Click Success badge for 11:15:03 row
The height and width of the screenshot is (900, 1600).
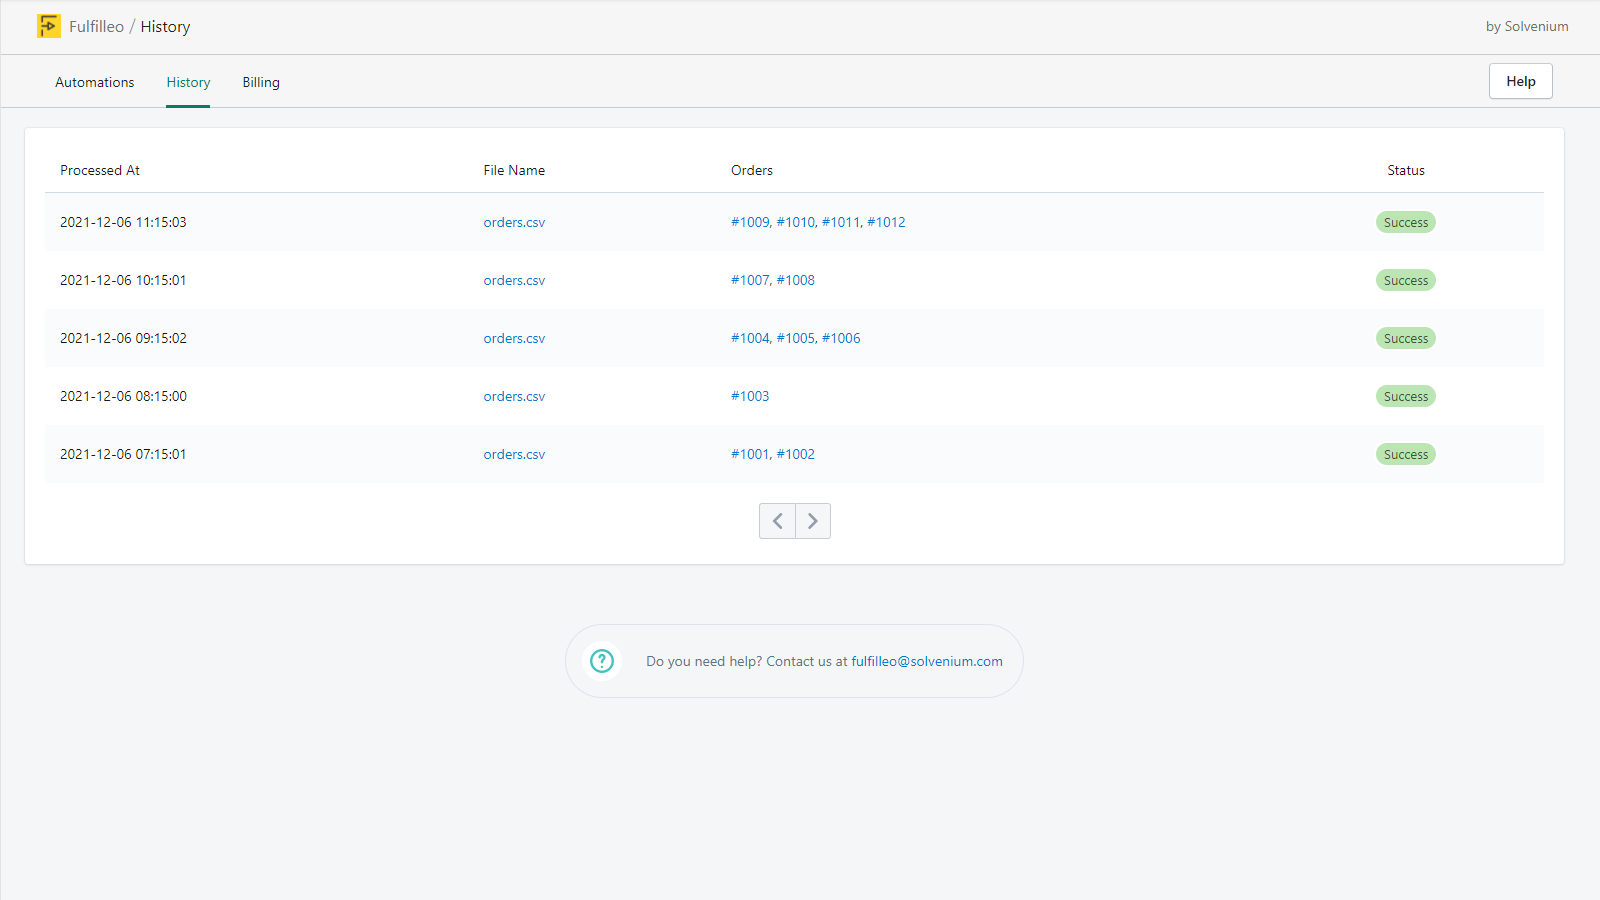pyautogui.click(x=1405, y=222)
